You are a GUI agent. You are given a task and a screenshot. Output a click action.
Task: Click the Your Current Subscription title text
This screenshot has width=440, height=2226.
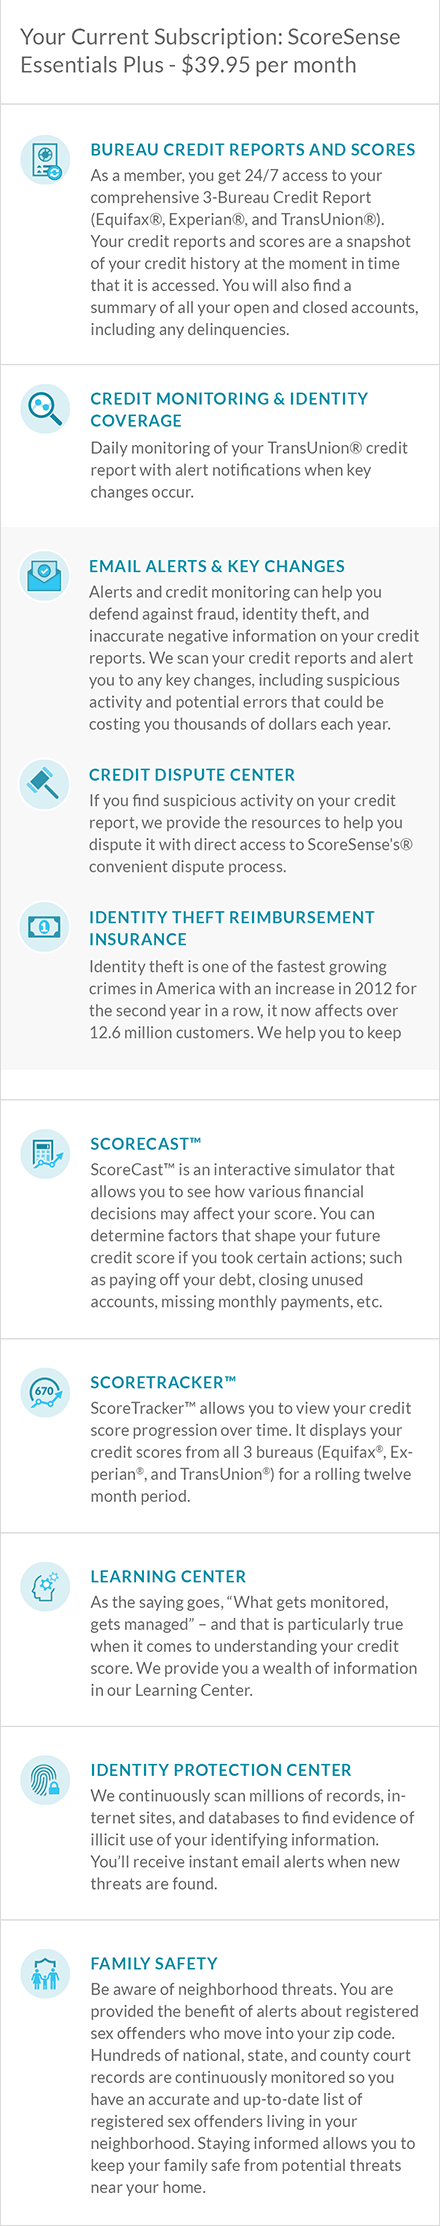210,51
